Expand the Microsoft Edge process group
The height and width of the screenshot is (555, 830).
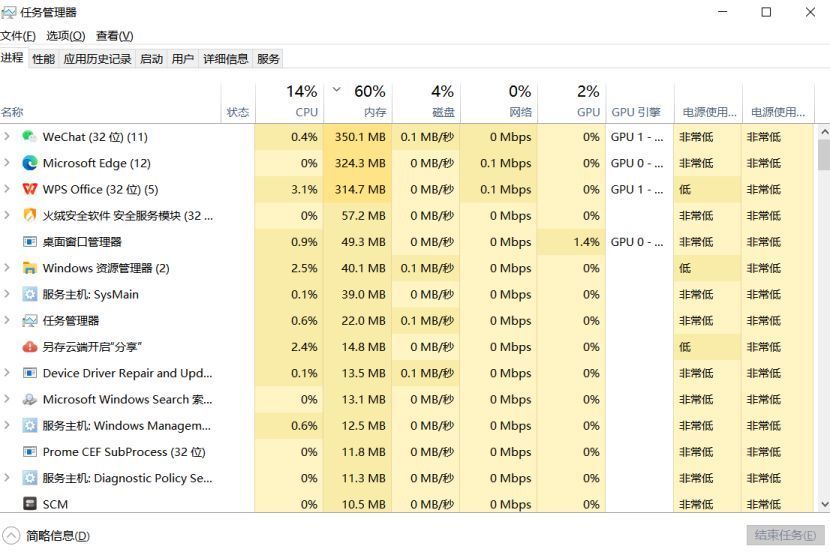(7, 163)
